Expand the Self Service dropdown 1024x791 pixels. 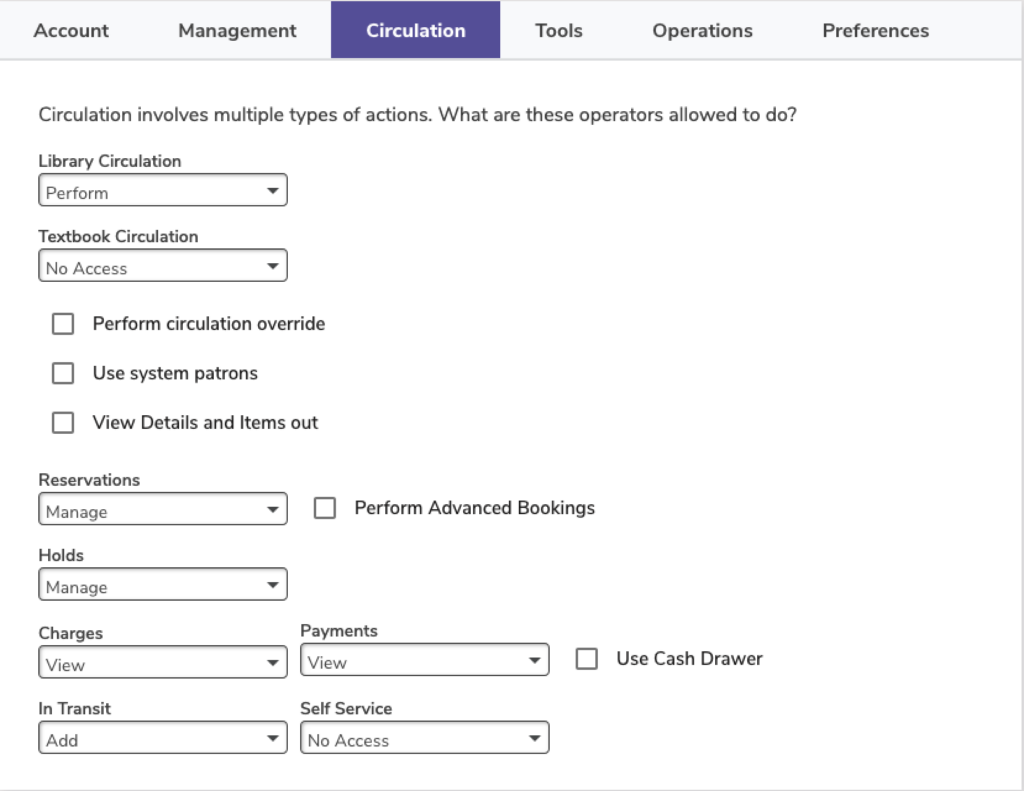[425, 739]
